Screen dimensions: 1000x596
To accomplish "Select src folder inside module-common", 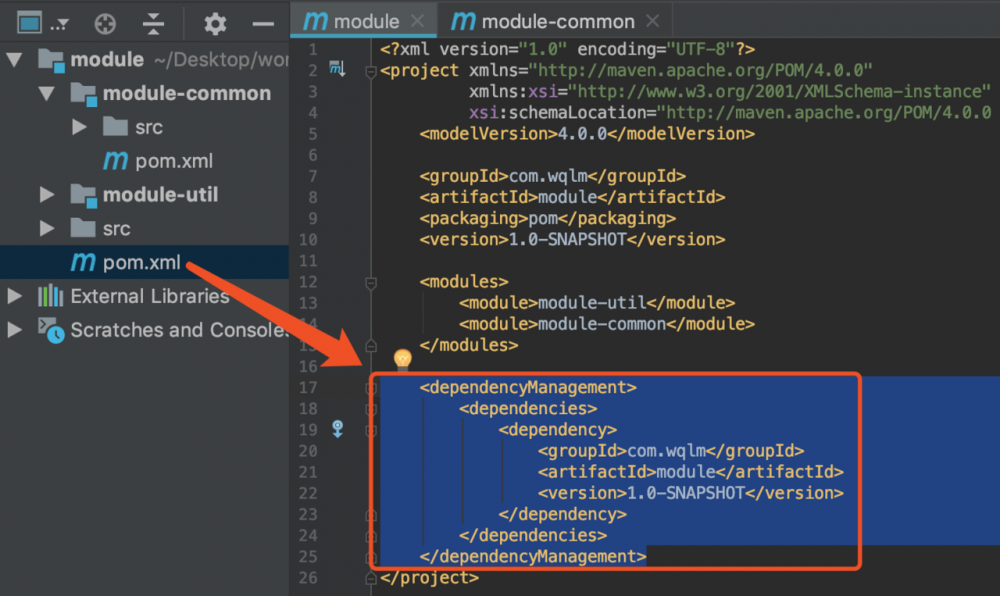I will 149,127.
